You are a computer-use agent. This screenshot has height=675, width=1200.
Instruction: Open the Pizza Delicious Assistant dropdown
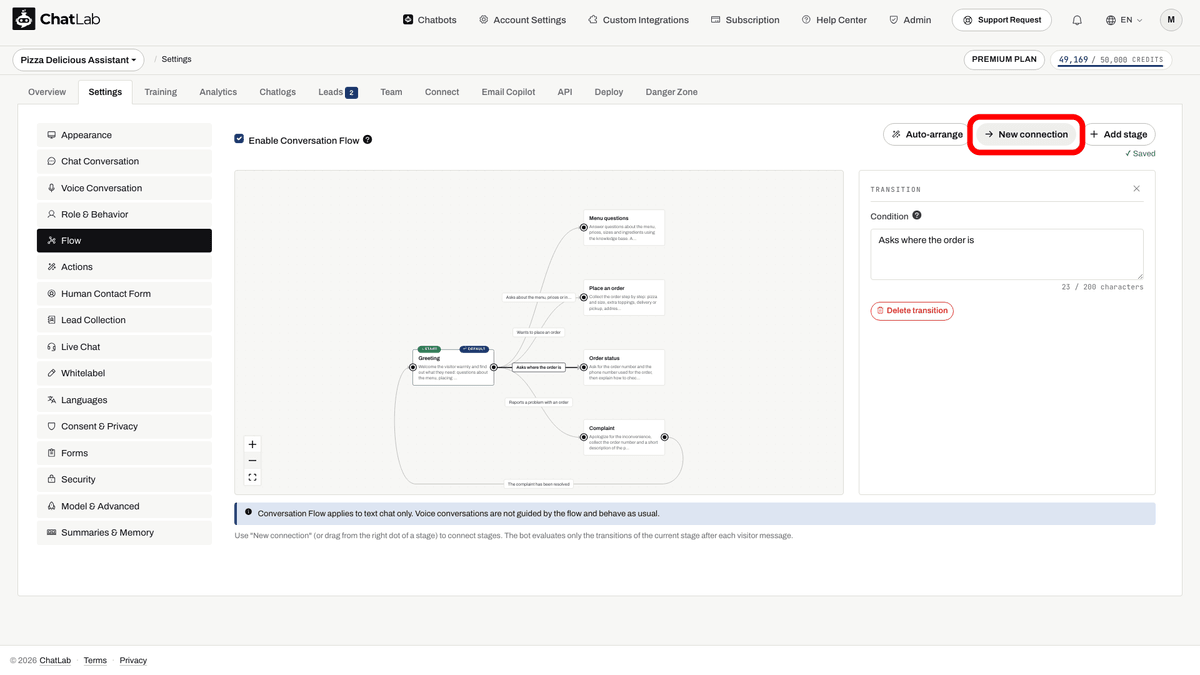[x=79, y=60]
